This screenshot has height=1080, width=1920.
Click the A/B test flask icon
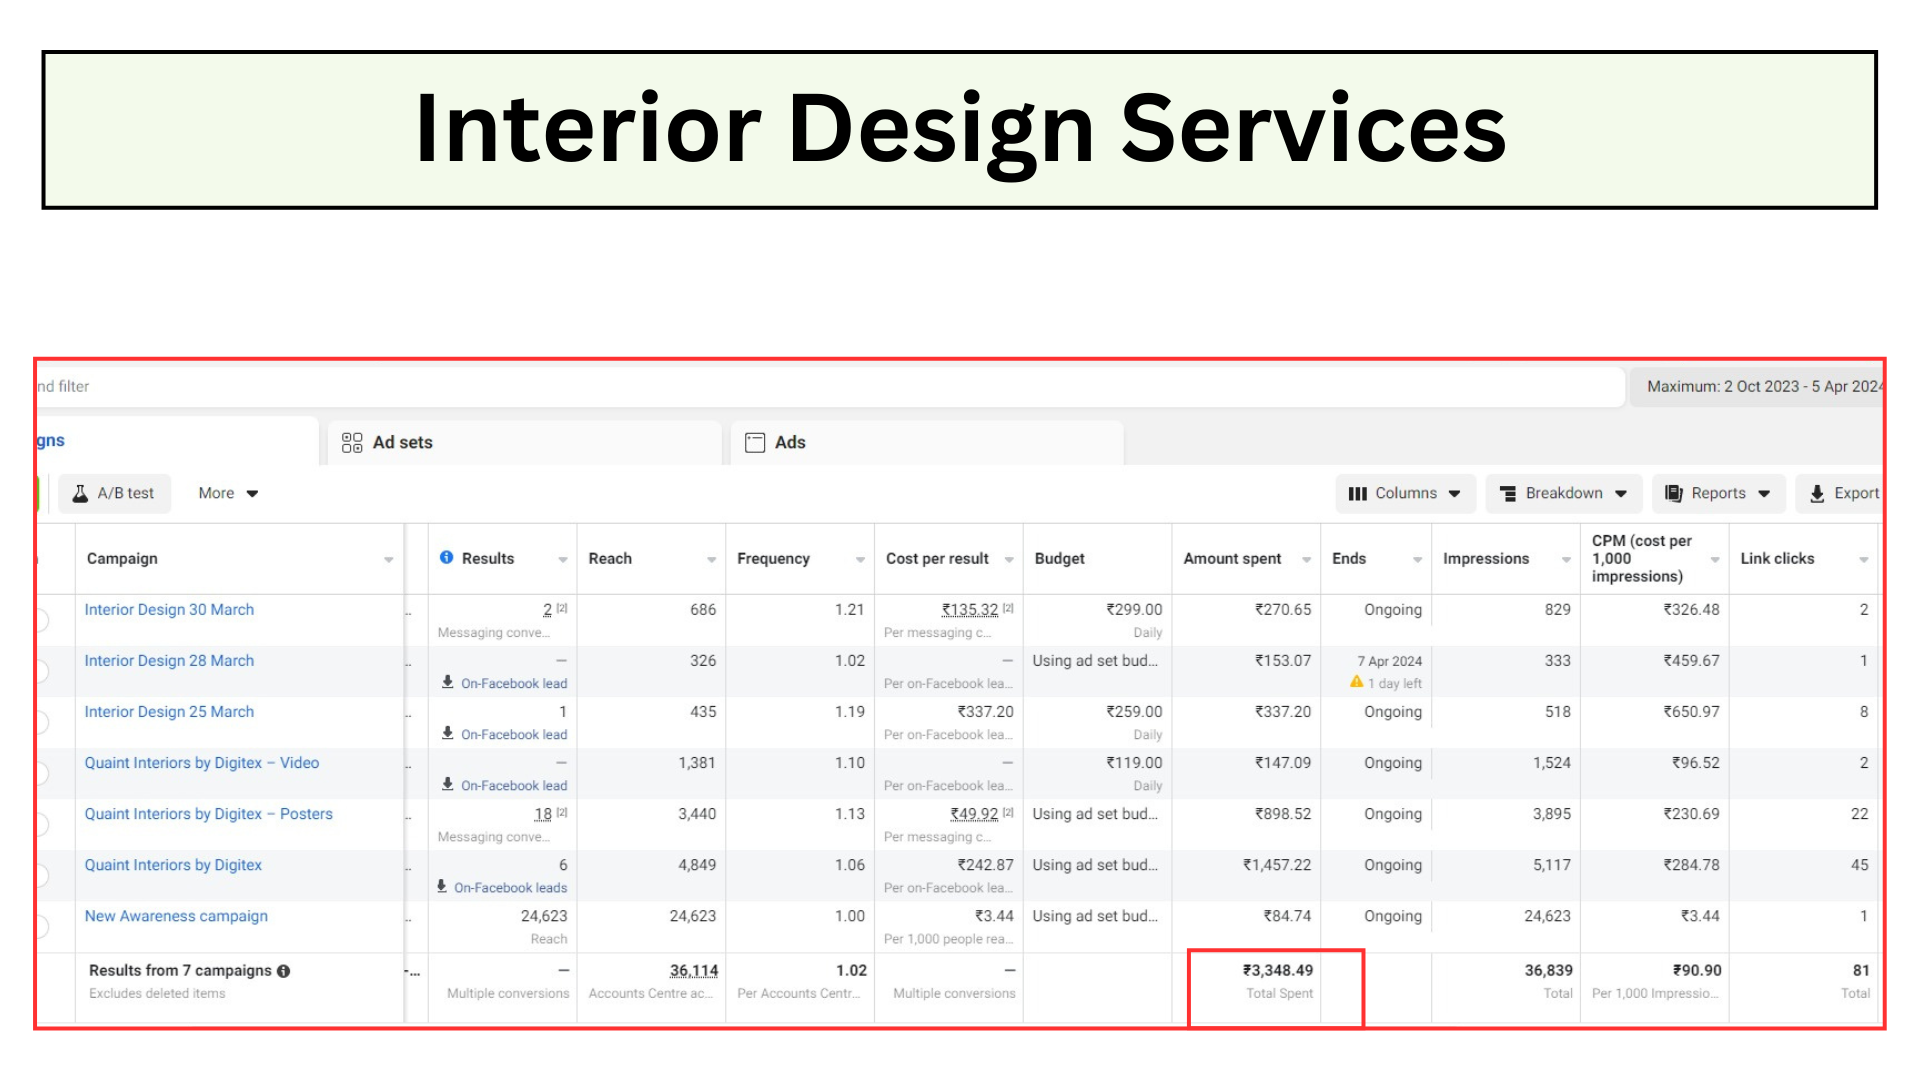tap(80, 493)
